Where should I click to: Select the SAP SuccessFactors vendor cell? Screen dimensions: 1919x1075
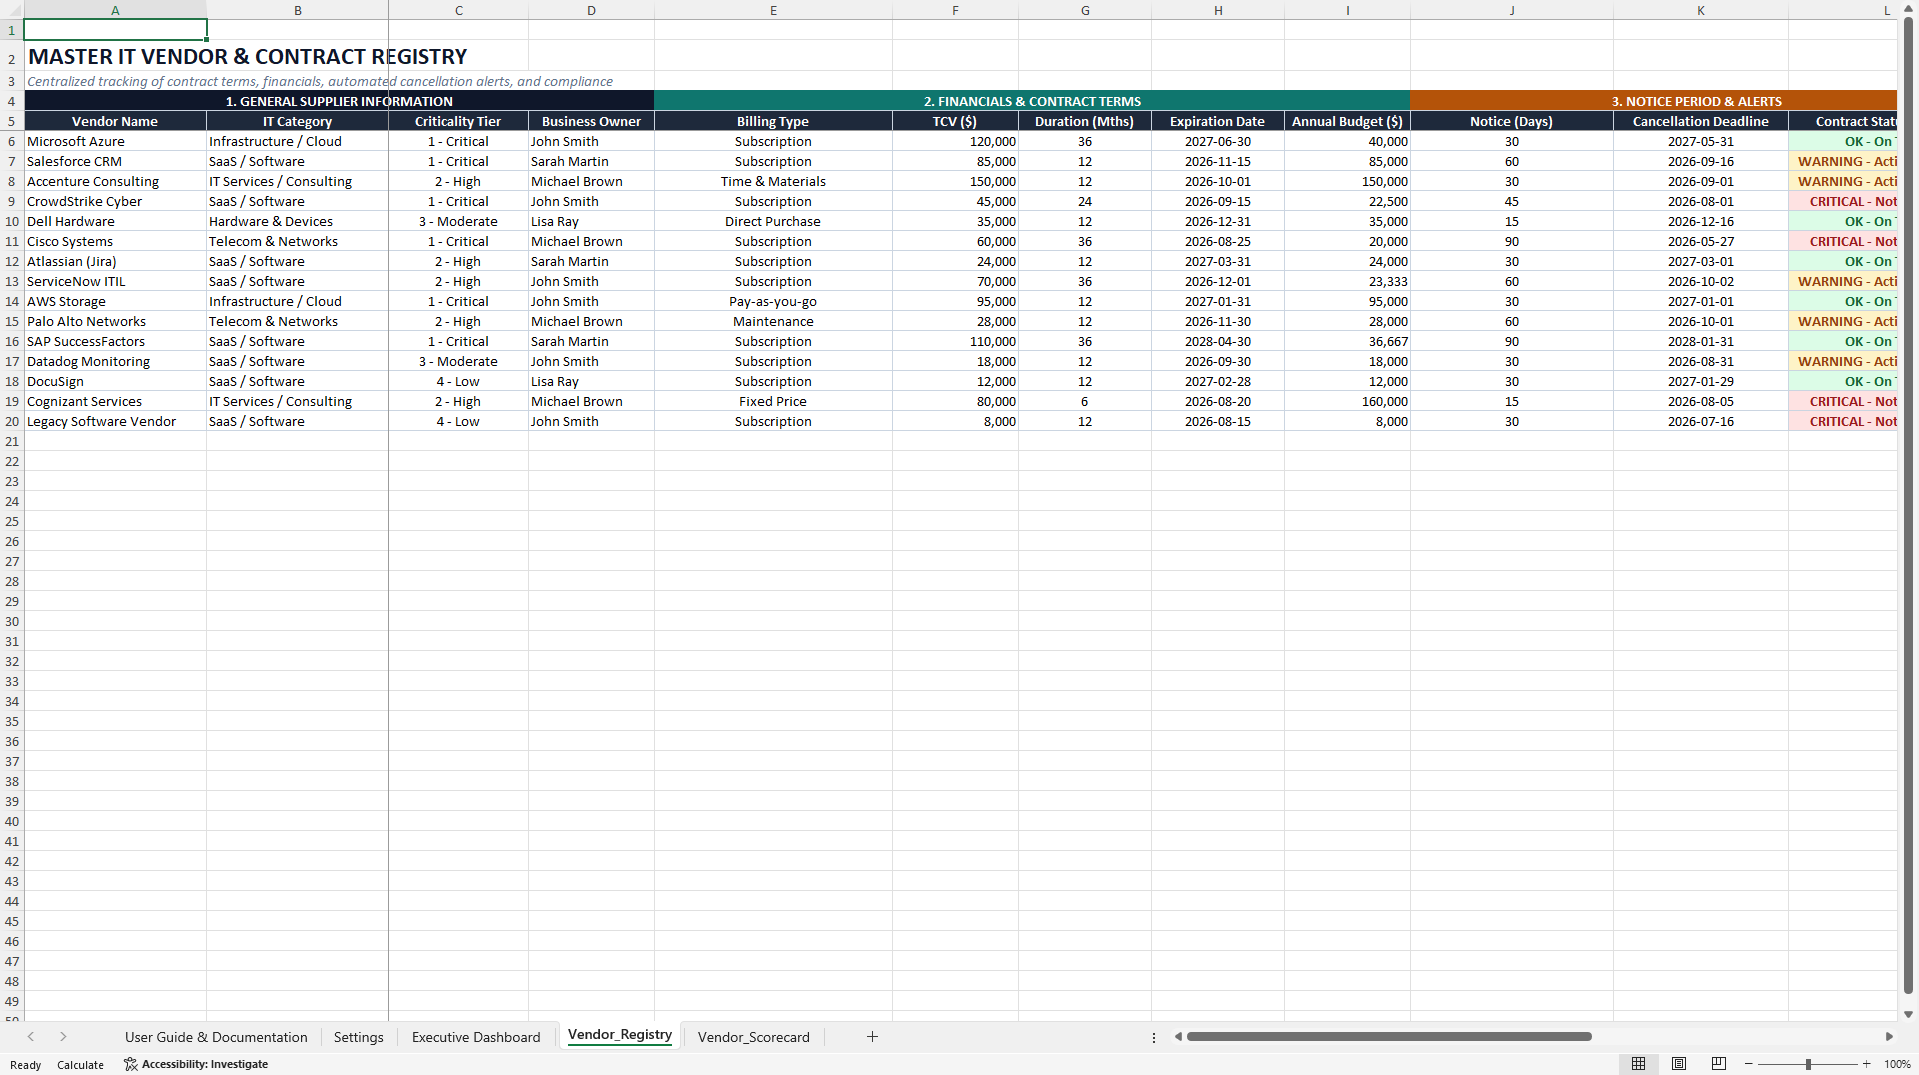click(115, 341)
